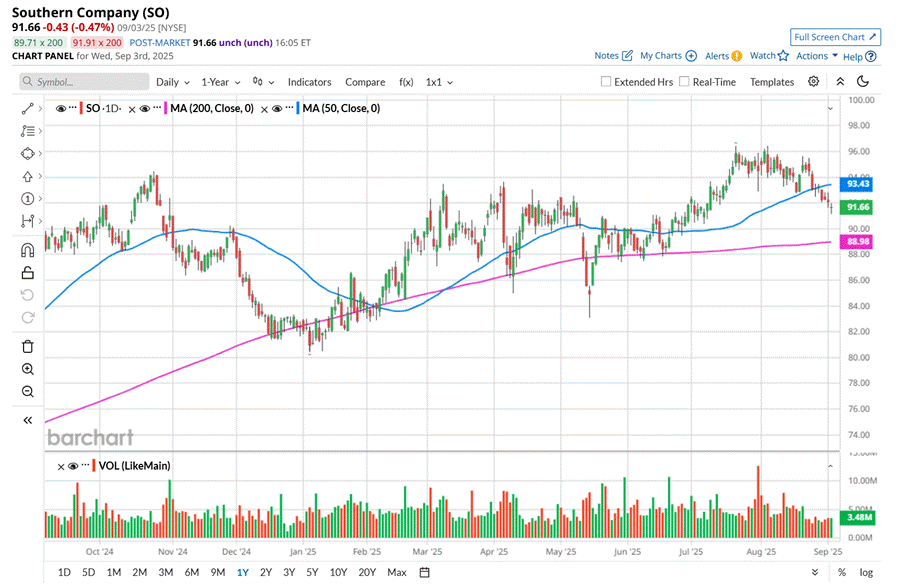The height and width of the screenshot is (588, 903).
Task: Open chart settings gear
Action: click(813, 81)
